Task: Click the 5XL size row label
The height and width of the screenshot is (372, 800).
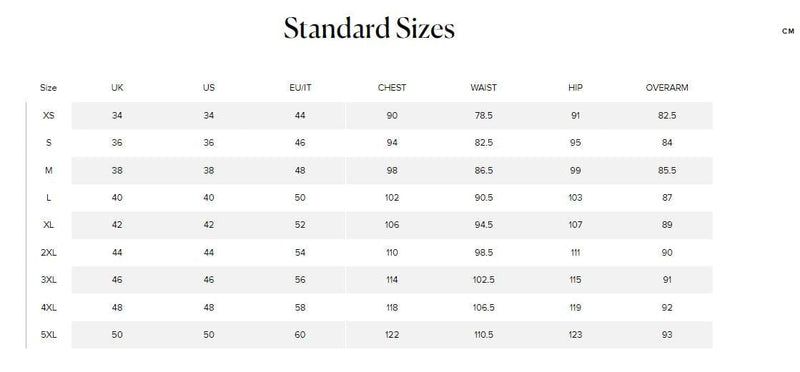Action: [48, 335]
